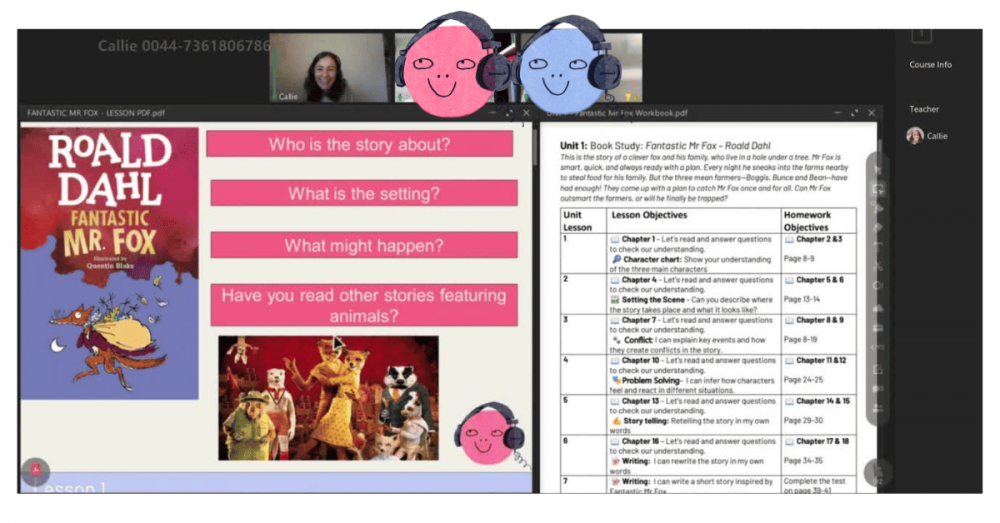Select the rectangle selection tool in the toolbar
Image resolution: width=1000 pixels, height=523 pixels.
(878, 189)
